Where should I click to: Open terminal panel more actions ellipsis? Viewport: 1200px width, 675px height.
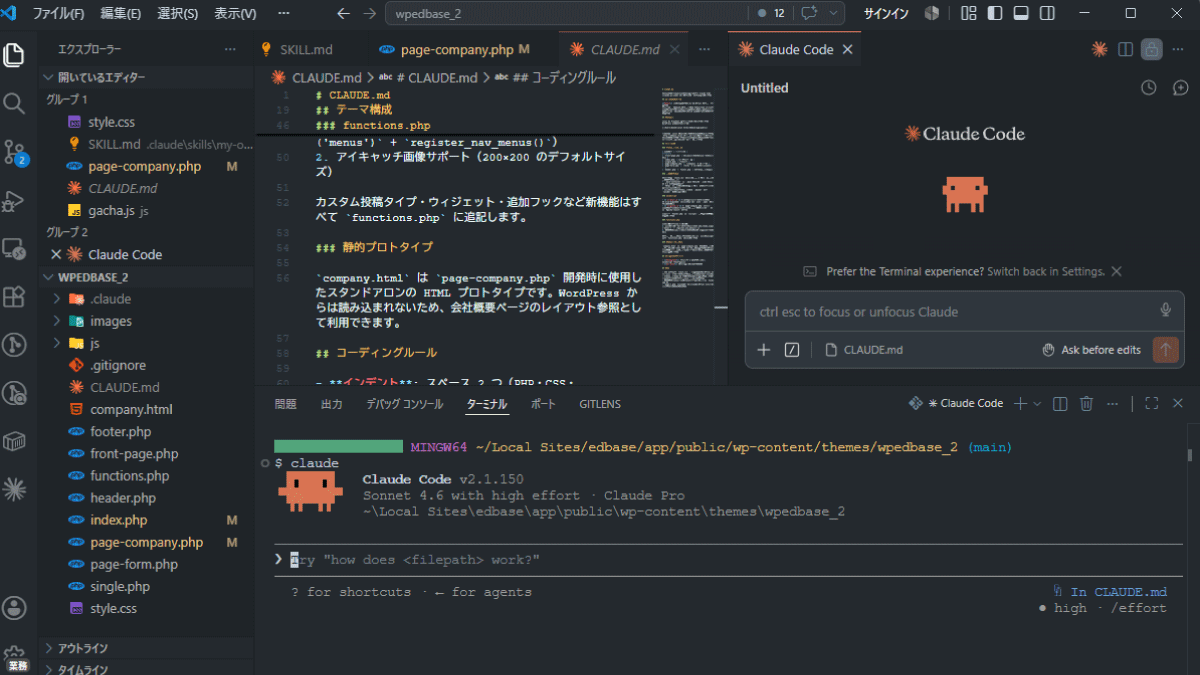tap(1112, 404)
